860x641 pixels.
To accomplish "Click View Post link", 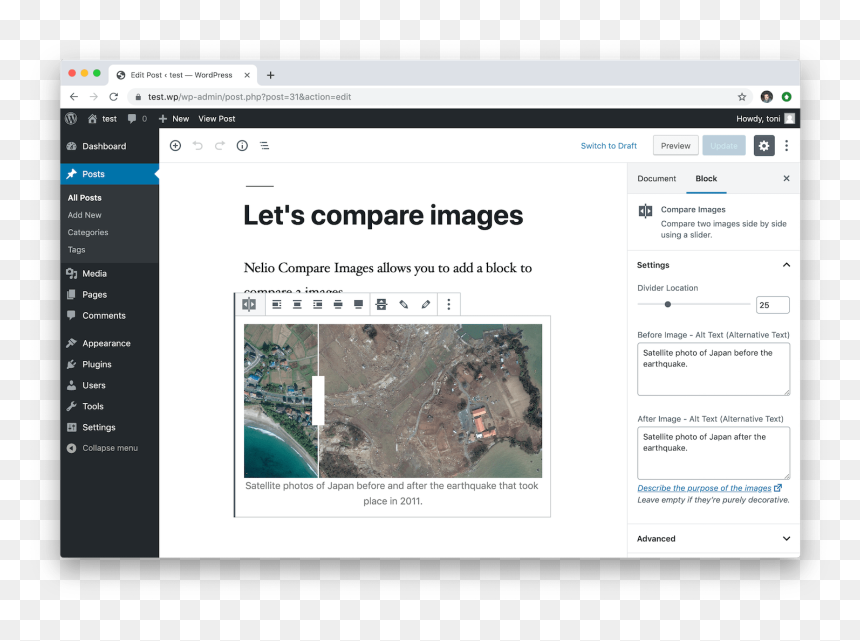I will 217,118.
